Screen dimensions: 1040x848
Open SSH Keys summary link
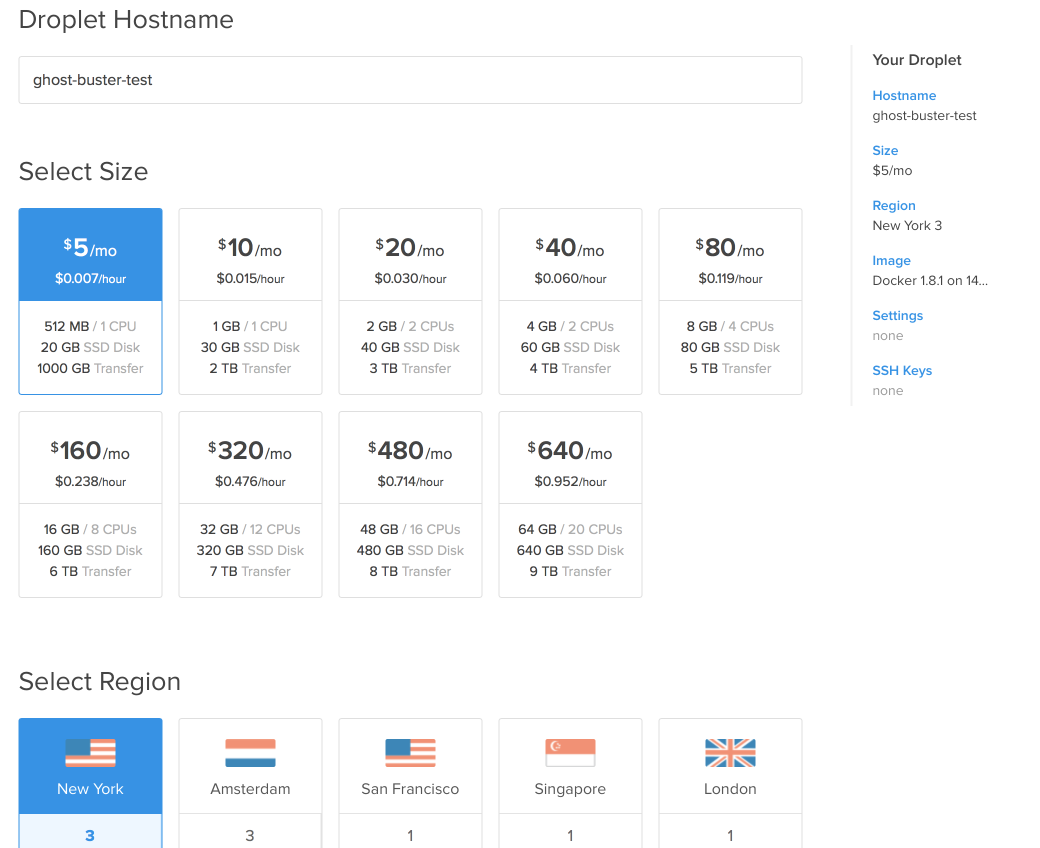coord(902,371)
